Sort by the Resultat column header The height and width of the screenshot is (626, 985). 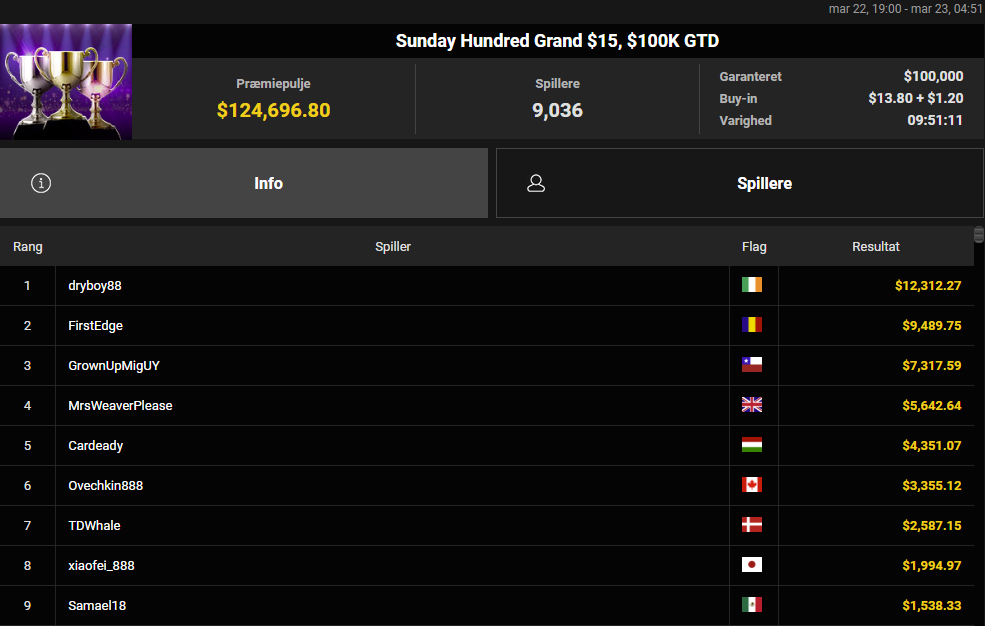tap(876, 246)
